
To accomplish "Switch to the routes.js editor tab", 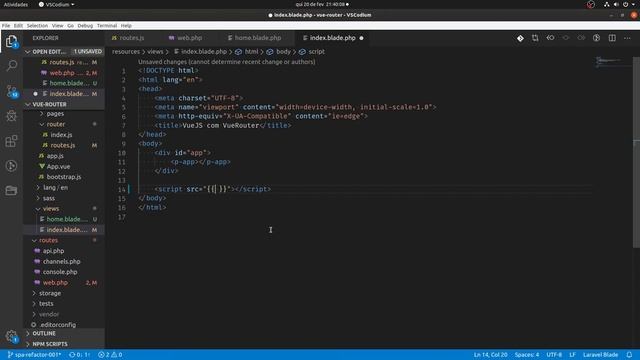I will [131, 38].
